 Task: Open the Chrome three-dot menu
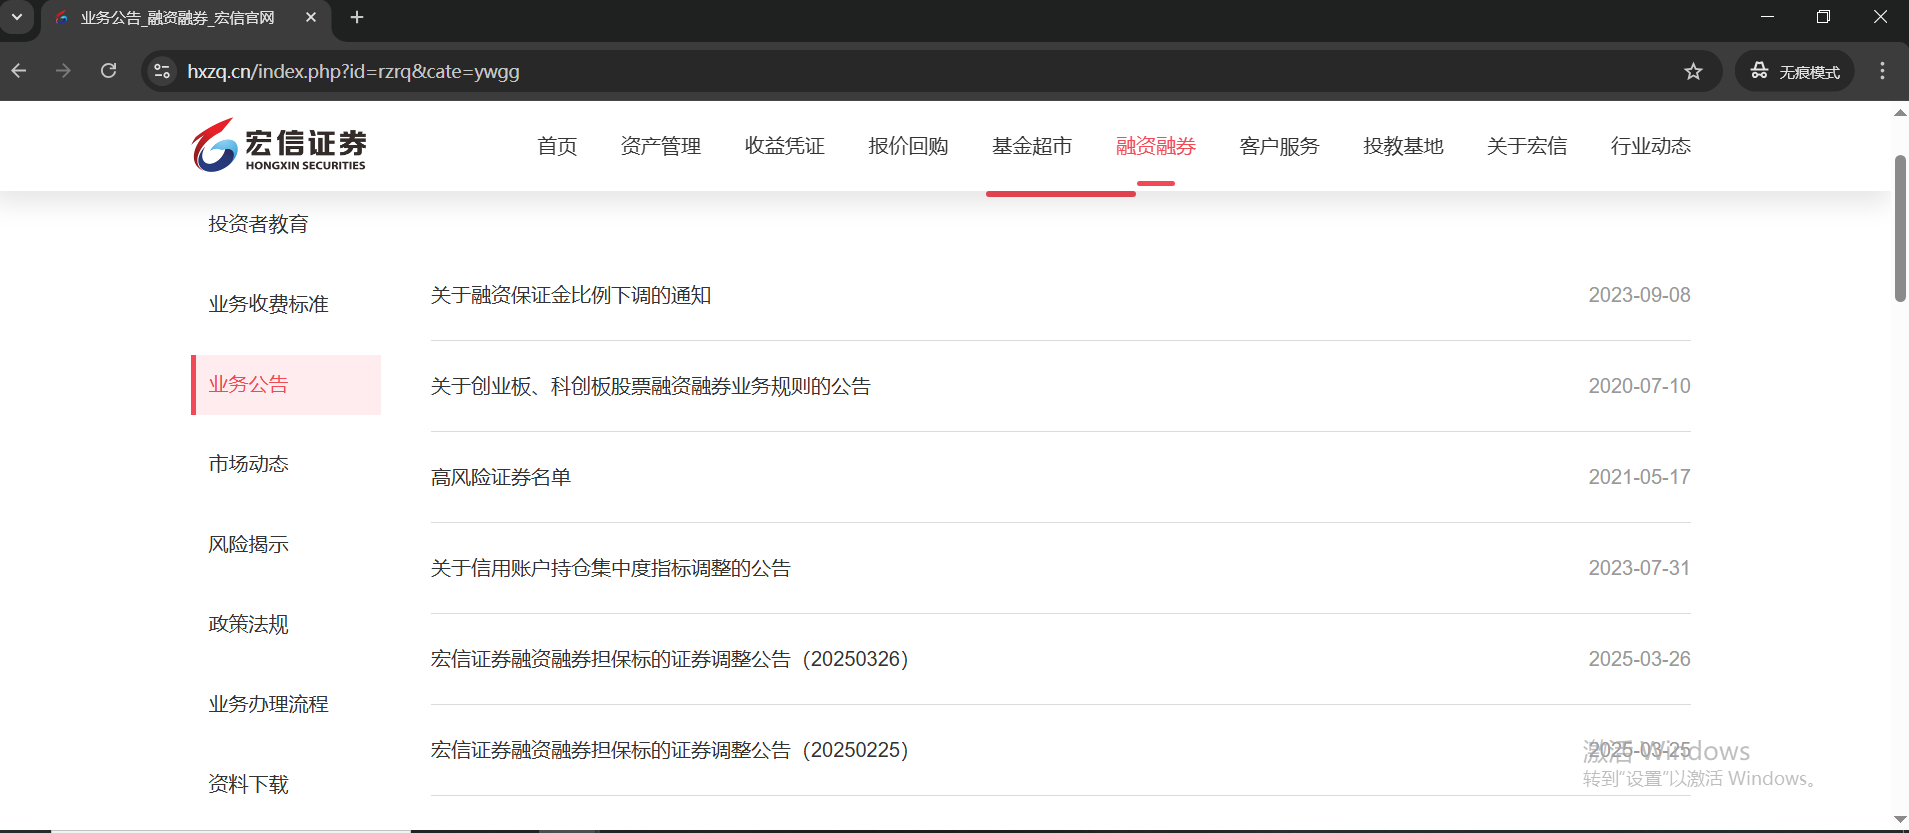(1882, 71)
